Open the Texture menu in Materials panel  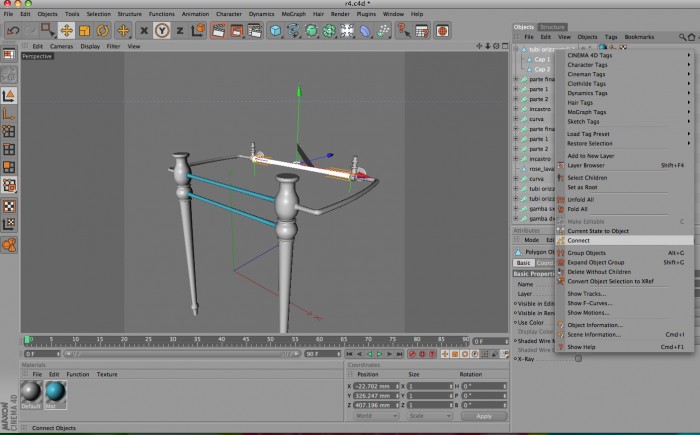[x=107, y=374]
